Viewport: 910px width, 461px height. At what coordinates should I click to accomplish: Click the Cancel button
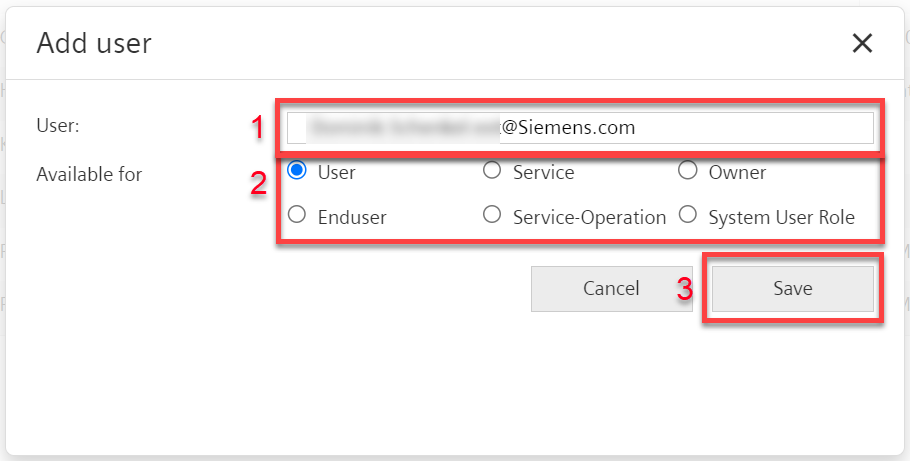[612, 289]
